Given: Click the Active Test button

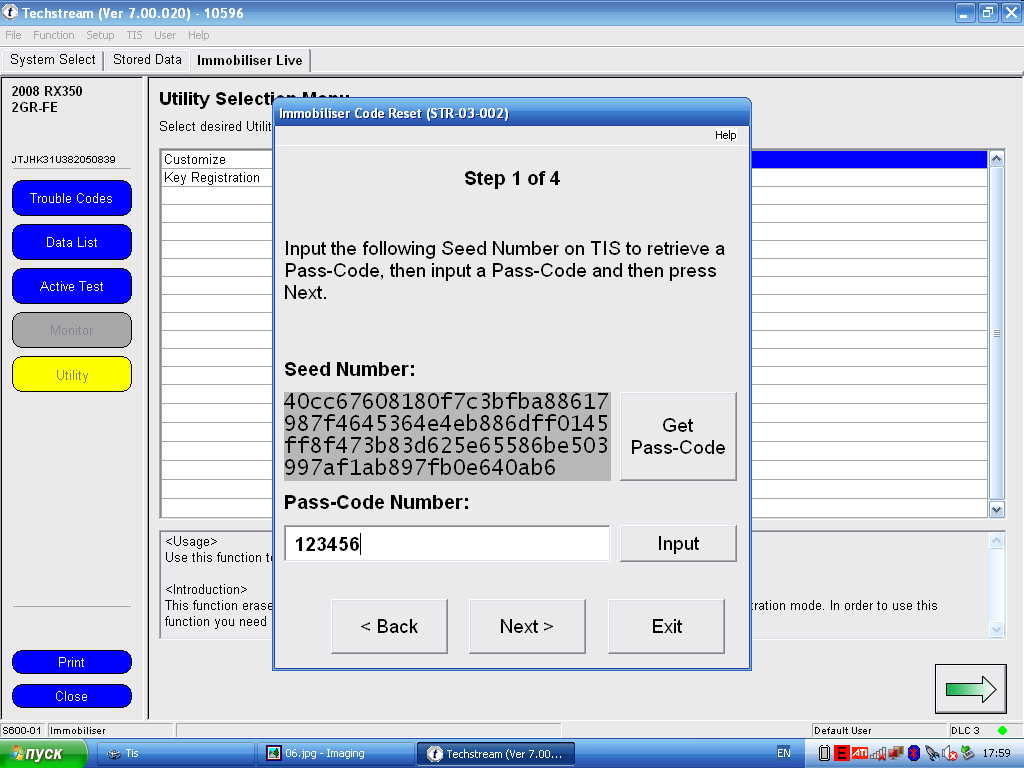Looking at the screenshot, I should 71,286.
